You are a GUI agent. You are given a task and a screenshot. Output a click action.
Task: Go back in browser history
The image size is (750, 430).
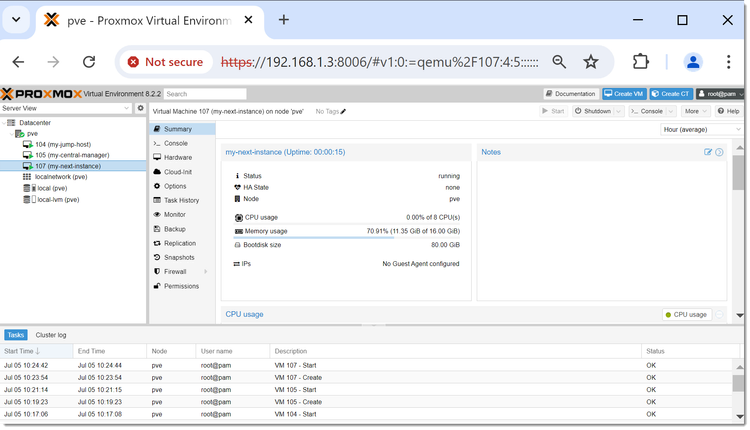tap(19, 62)
